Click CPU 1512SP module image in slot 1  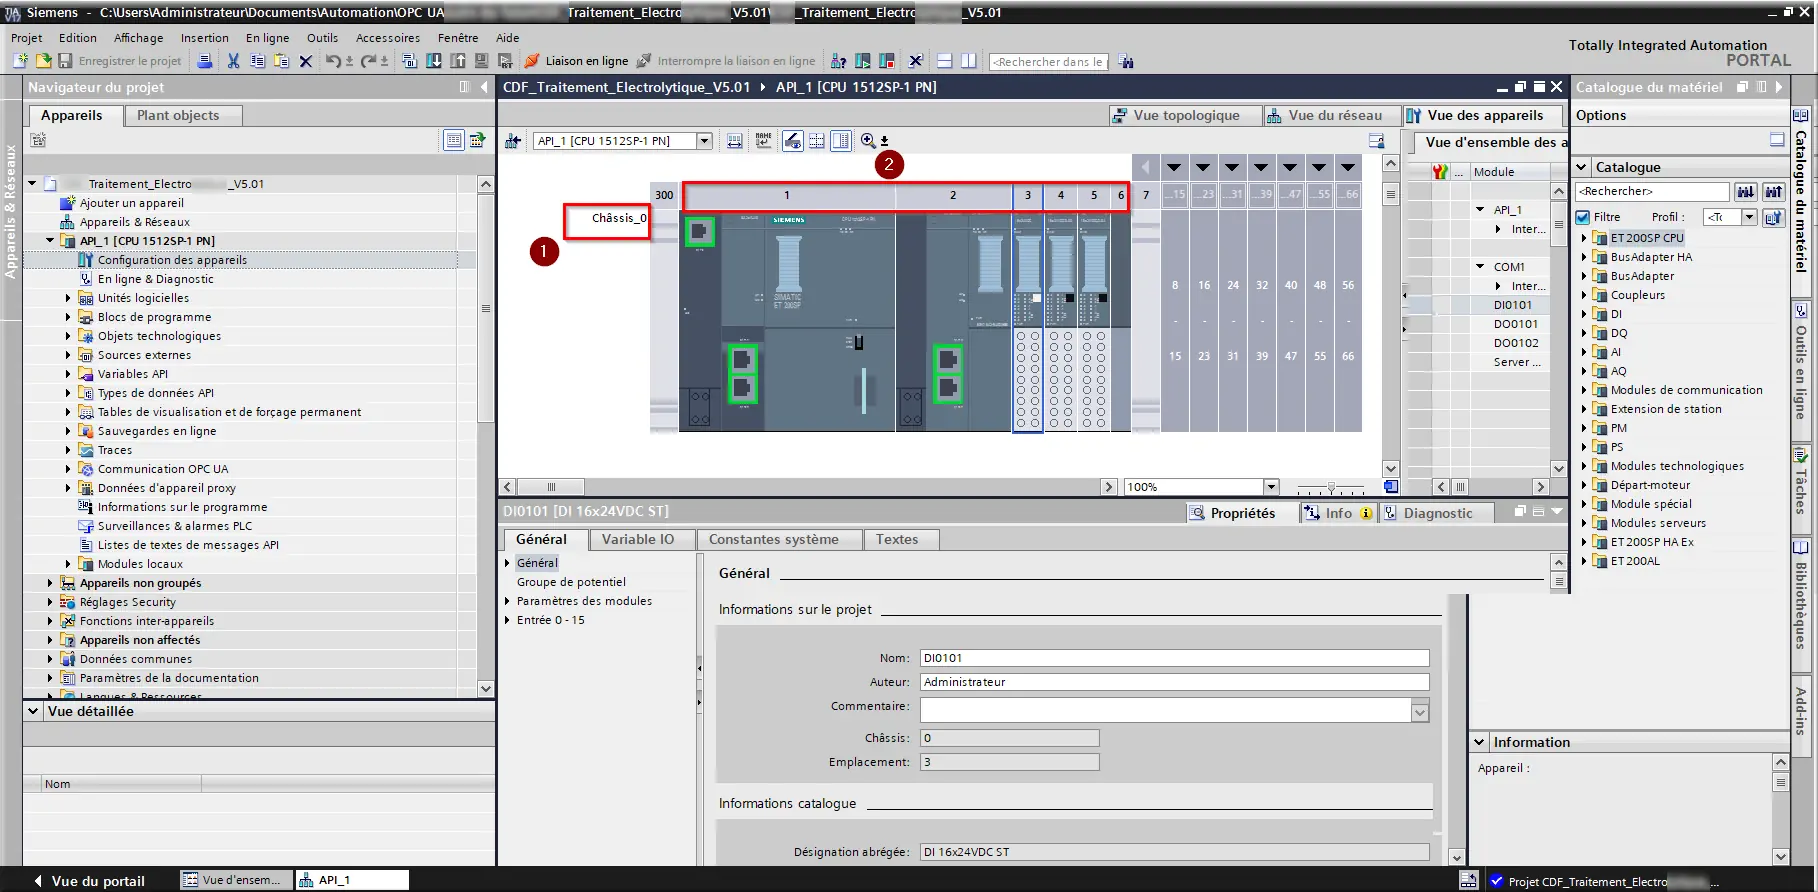788,323
